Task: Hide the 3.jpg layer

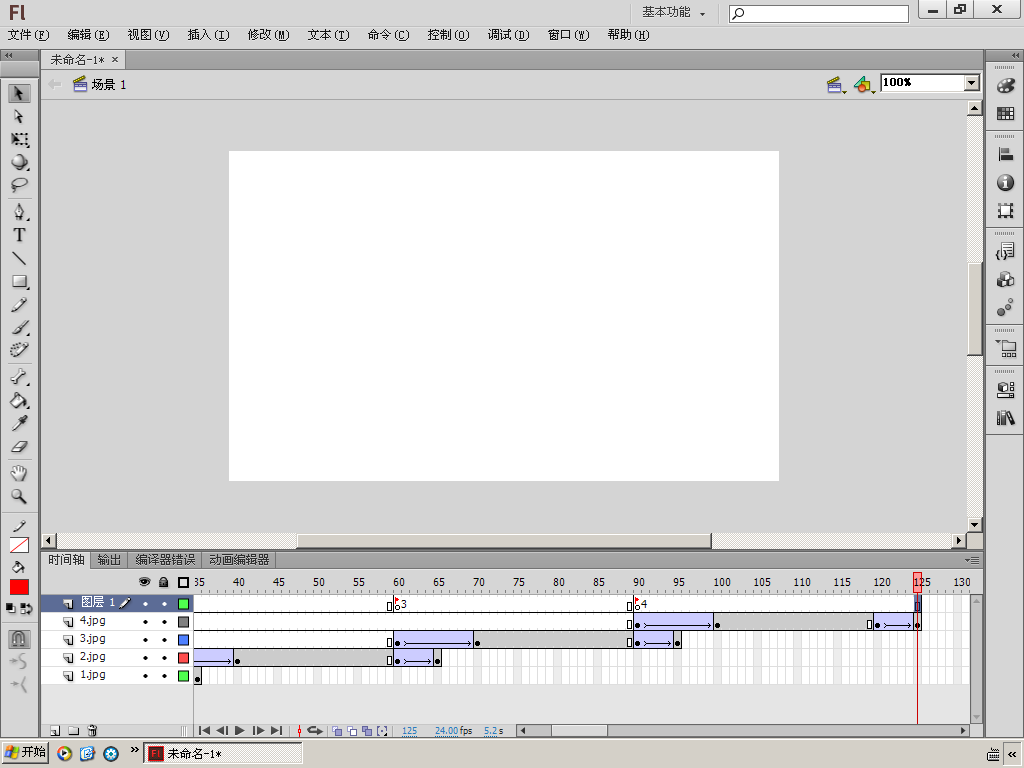Action: coord(145,640)
